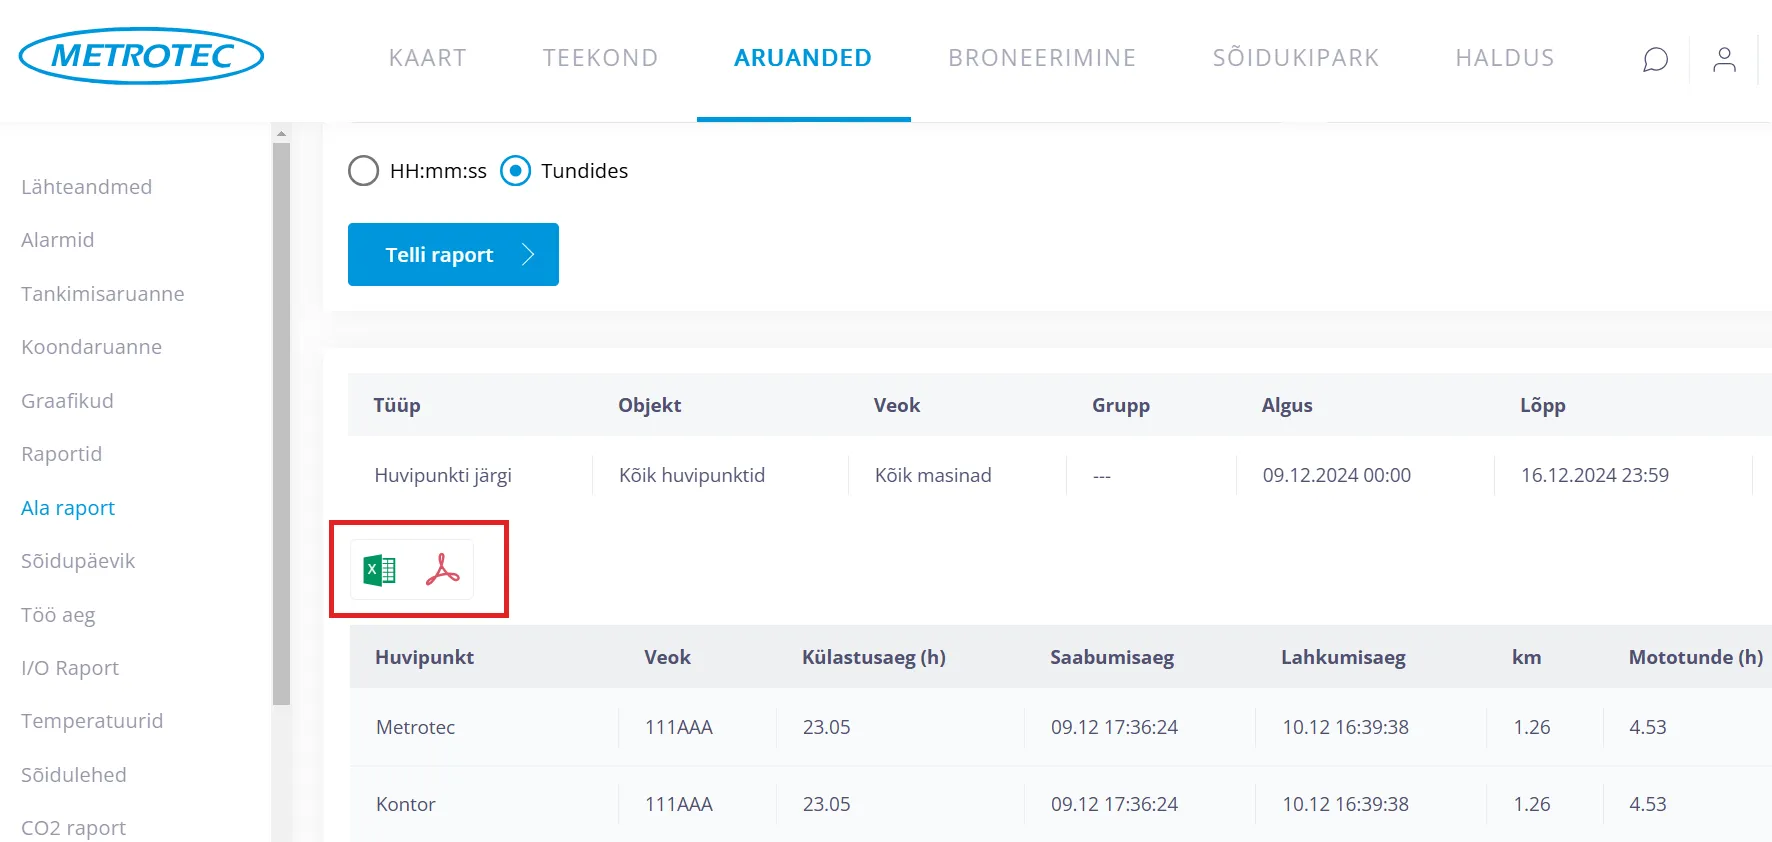Viewport: 1772px width, 842px height.
Task: Open the chat messages icon
Action: [1655, 60]
